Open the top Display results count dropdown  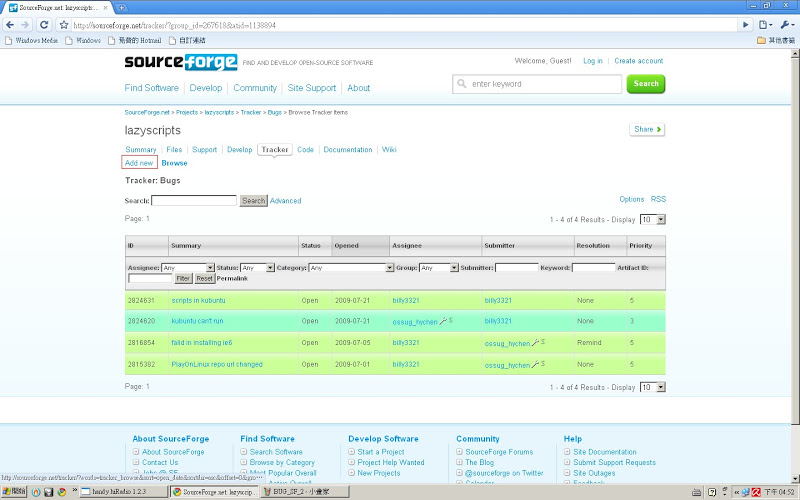[653, 219]
